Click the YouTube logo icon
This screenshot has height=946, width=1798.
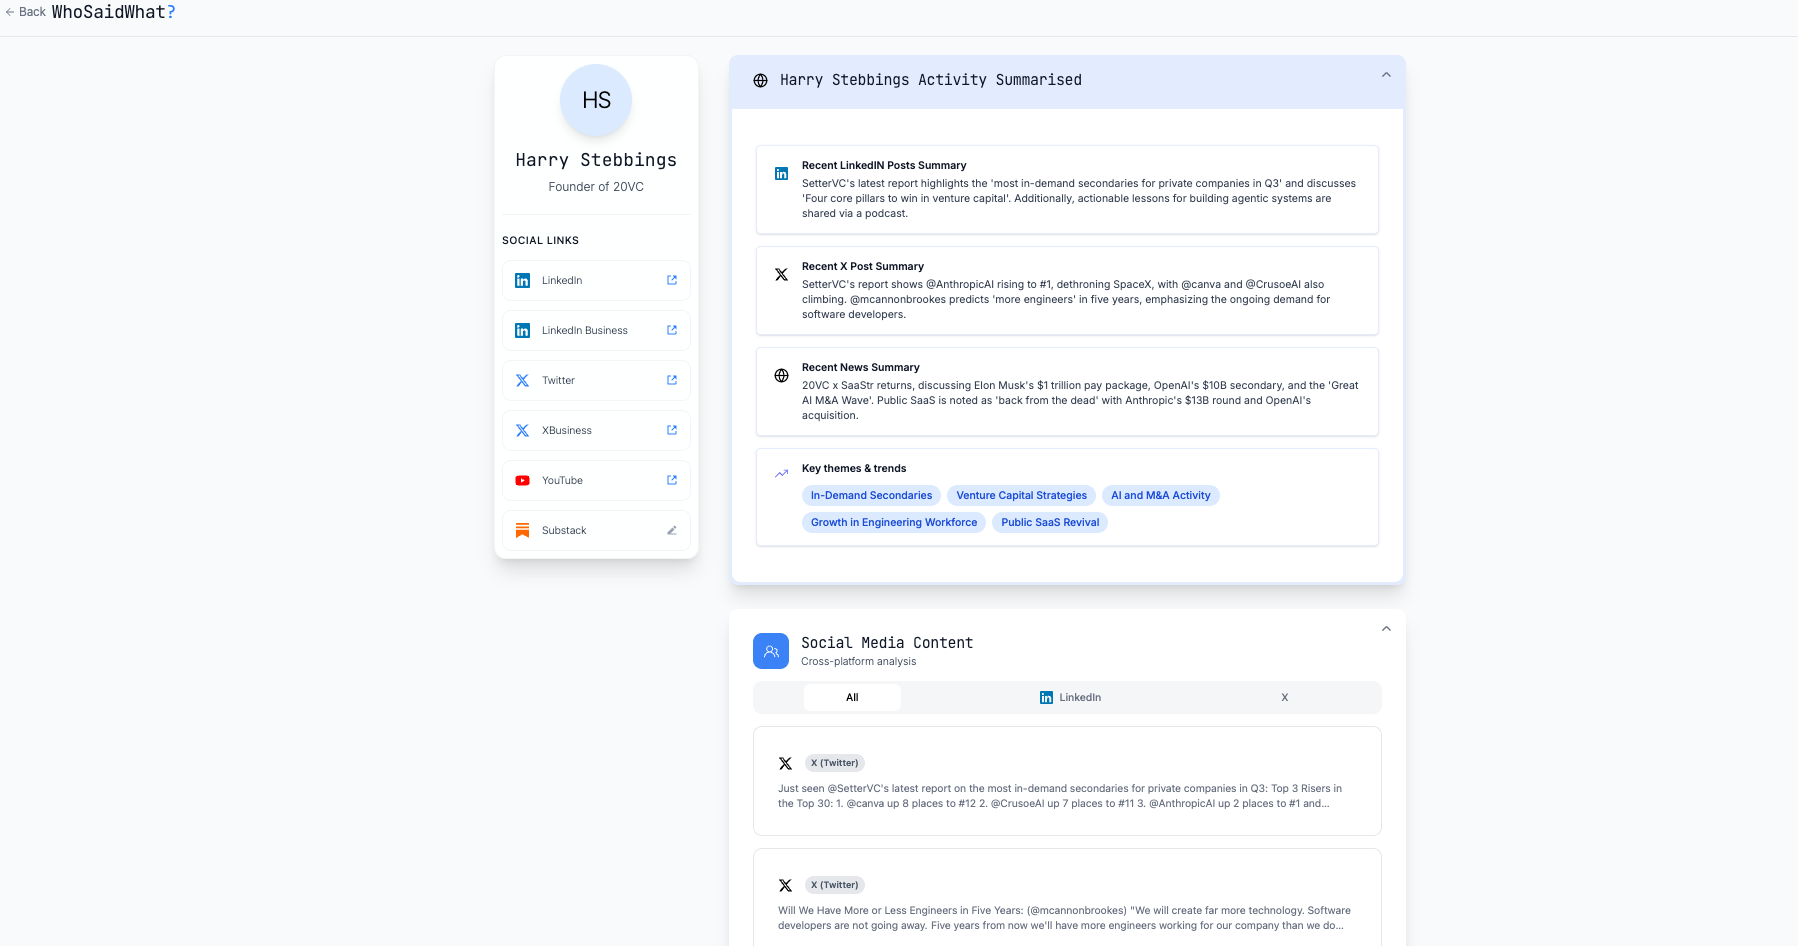(522, 481)
